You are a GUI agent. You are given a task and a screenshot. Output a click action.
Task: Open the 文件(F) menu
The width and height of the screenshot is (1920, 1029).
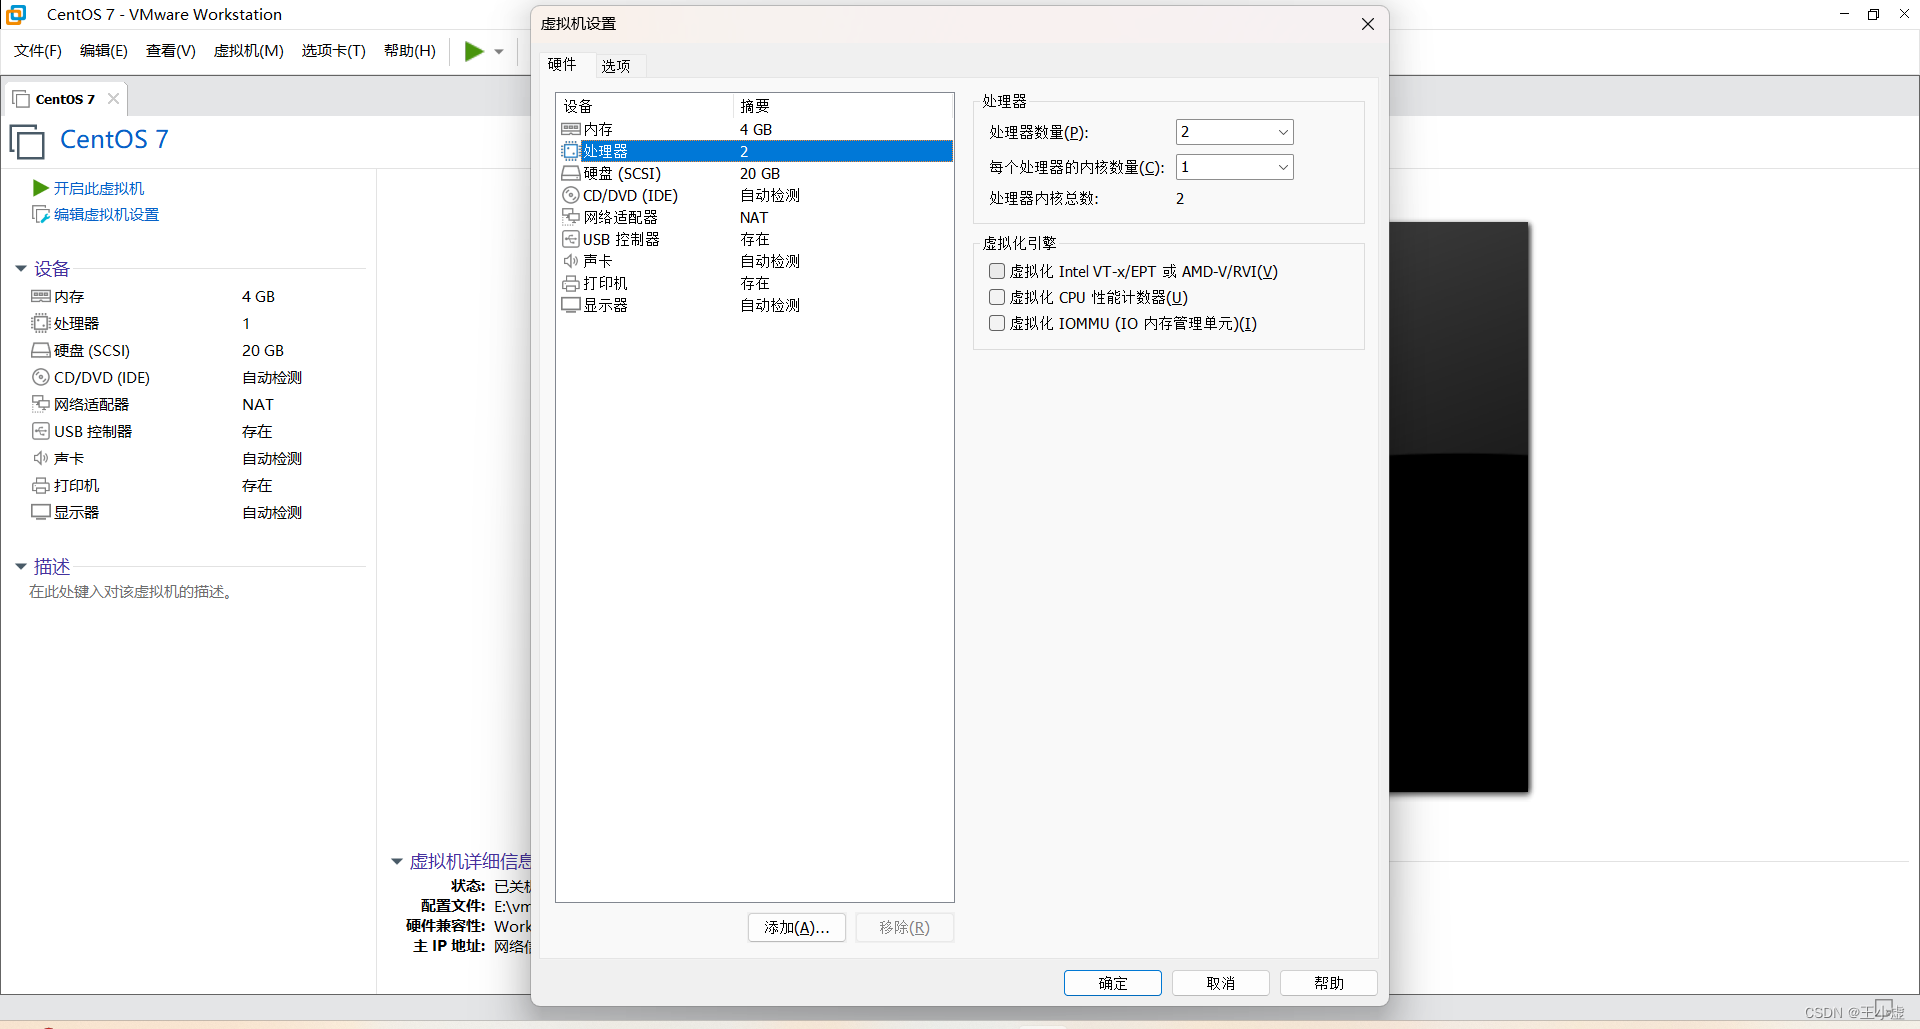point(38,51)
